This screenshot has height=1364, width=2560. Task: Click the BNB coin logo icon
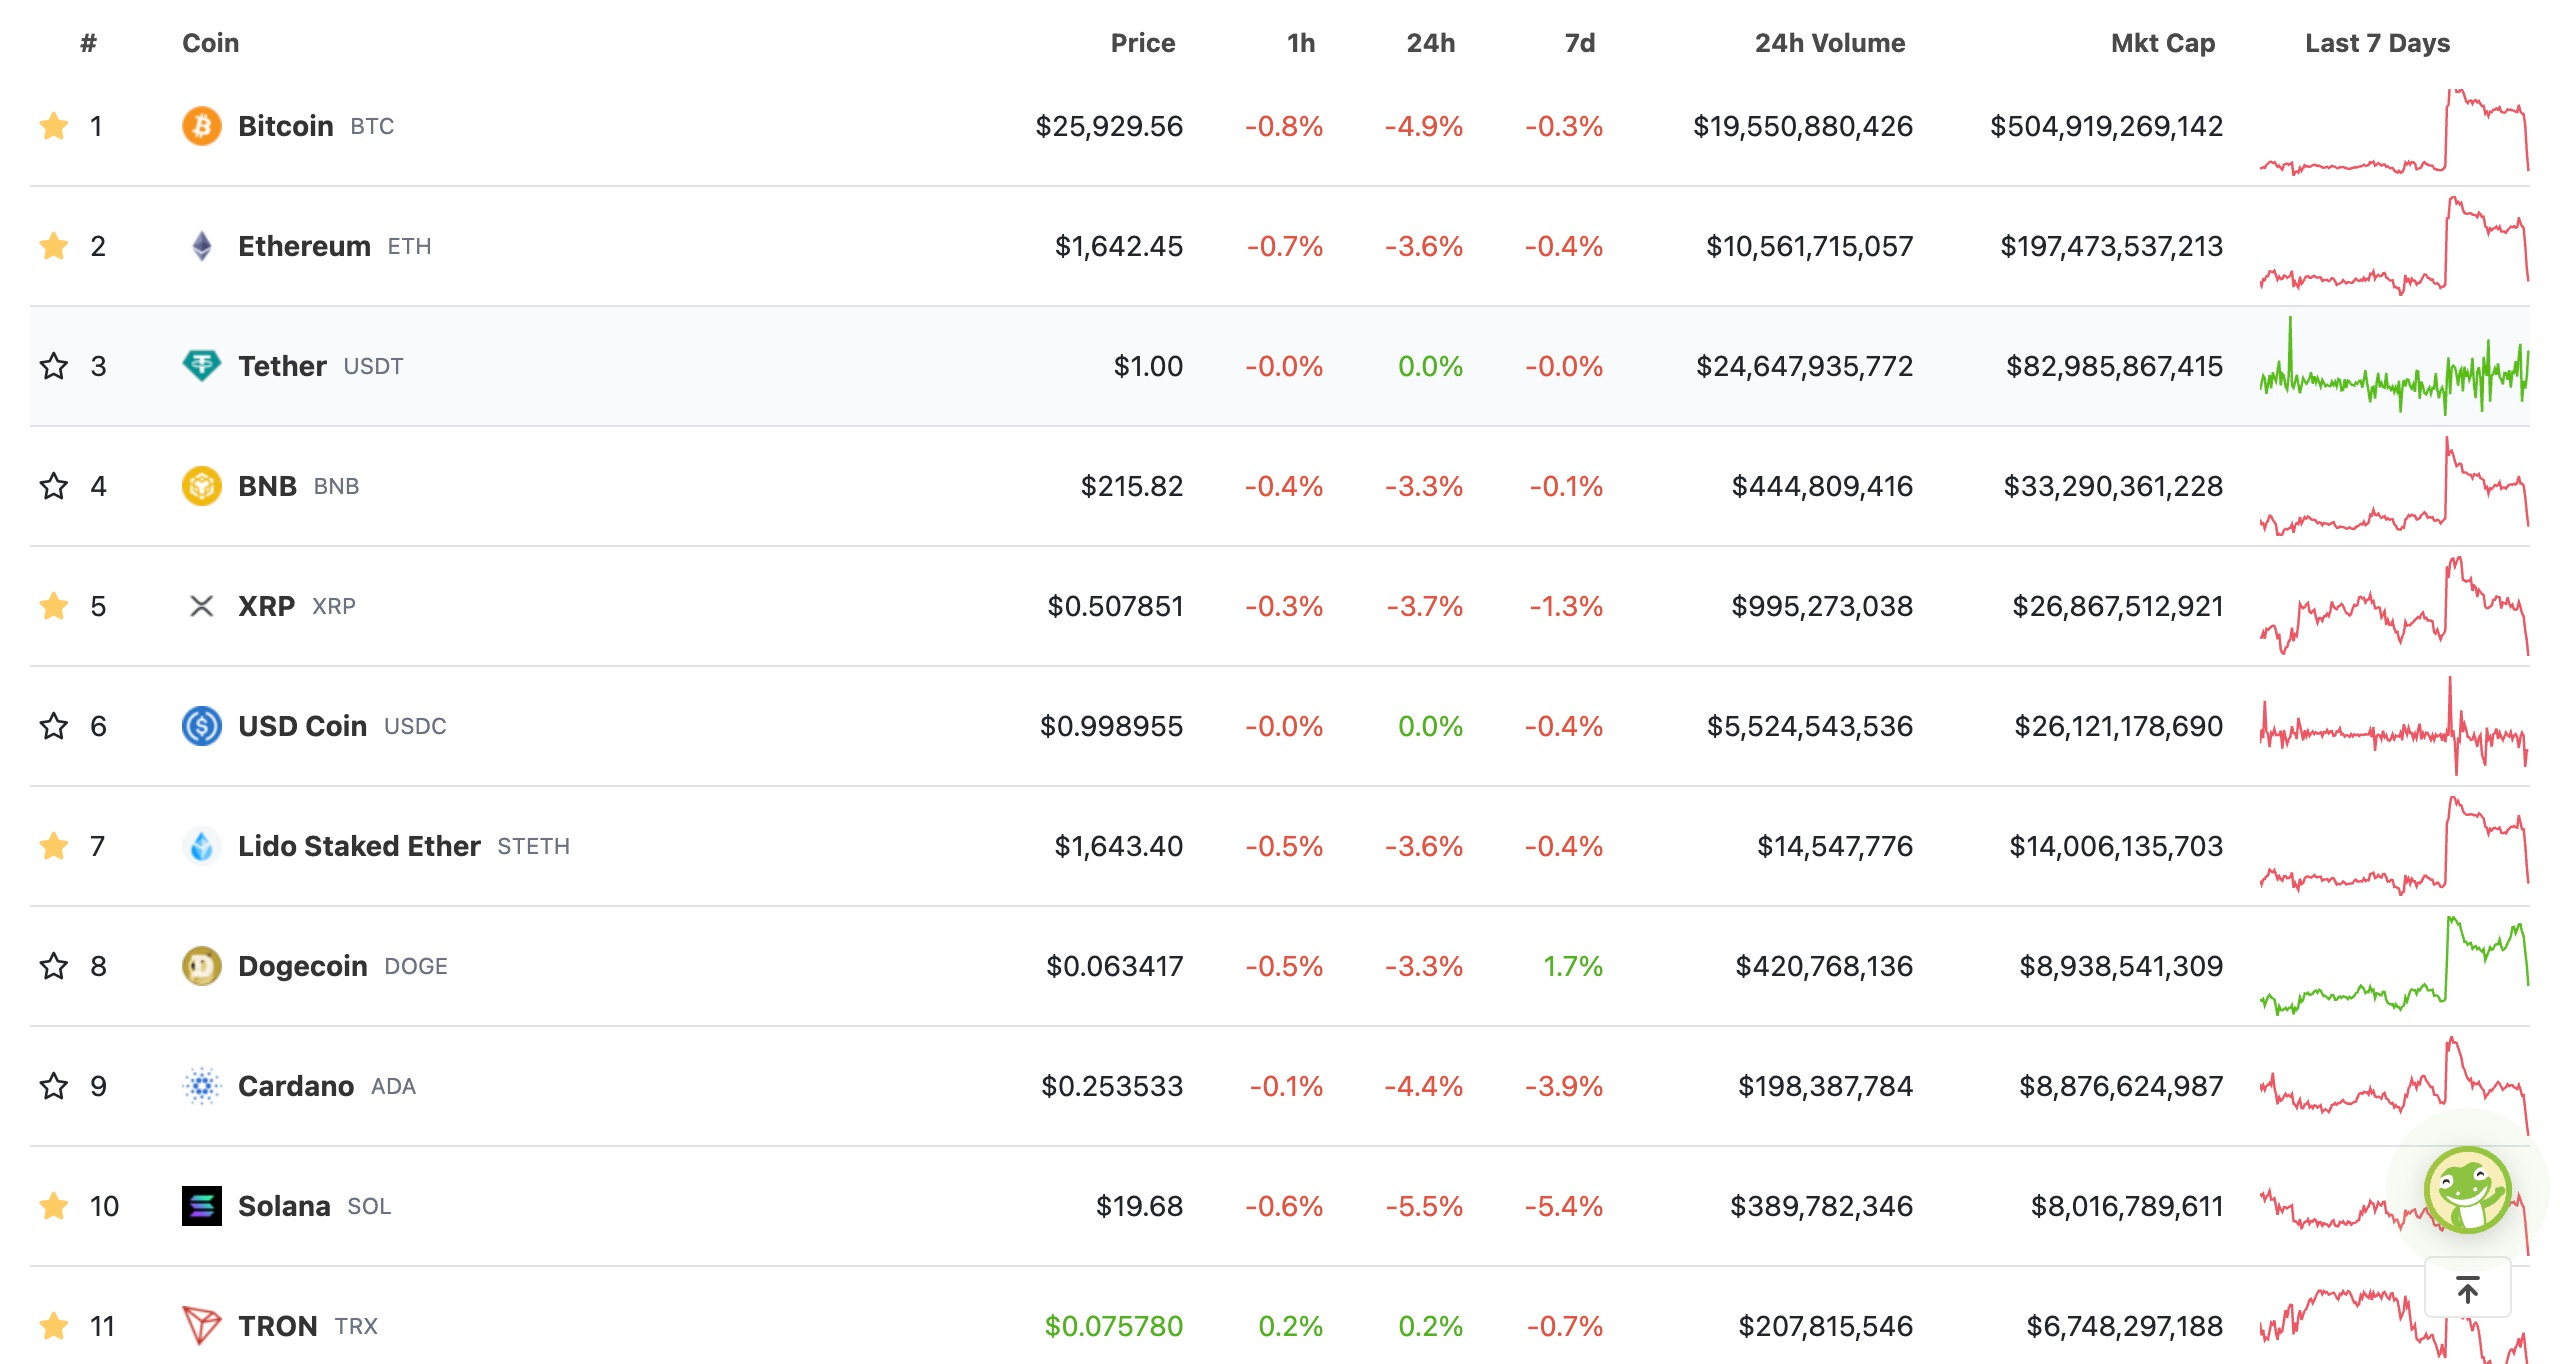(x=202, y=486)
